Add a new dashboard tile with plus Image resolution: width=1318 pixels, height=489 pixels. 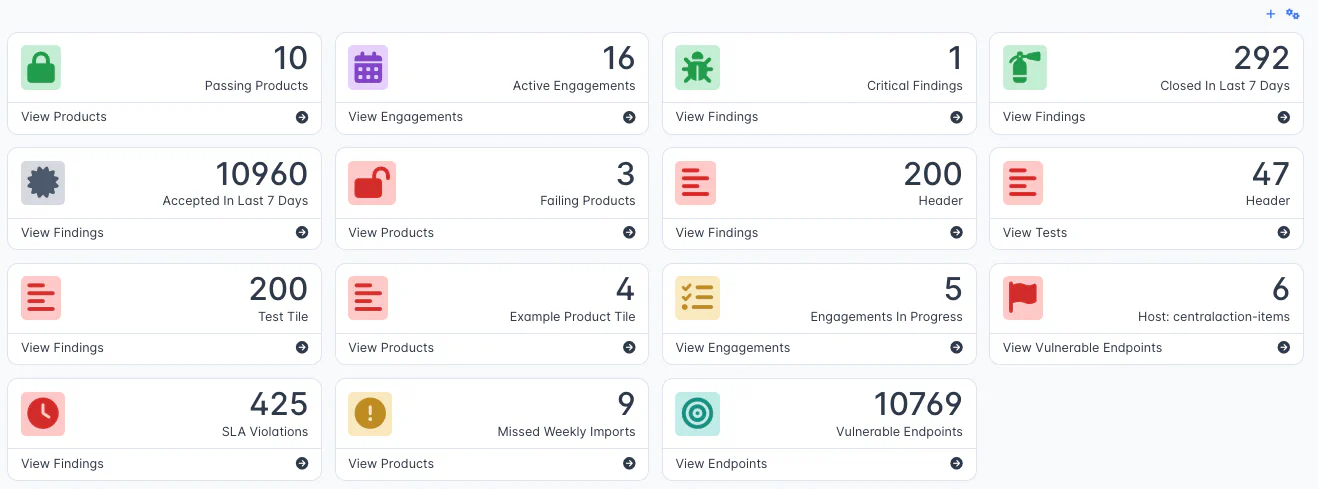[1271, 14]
